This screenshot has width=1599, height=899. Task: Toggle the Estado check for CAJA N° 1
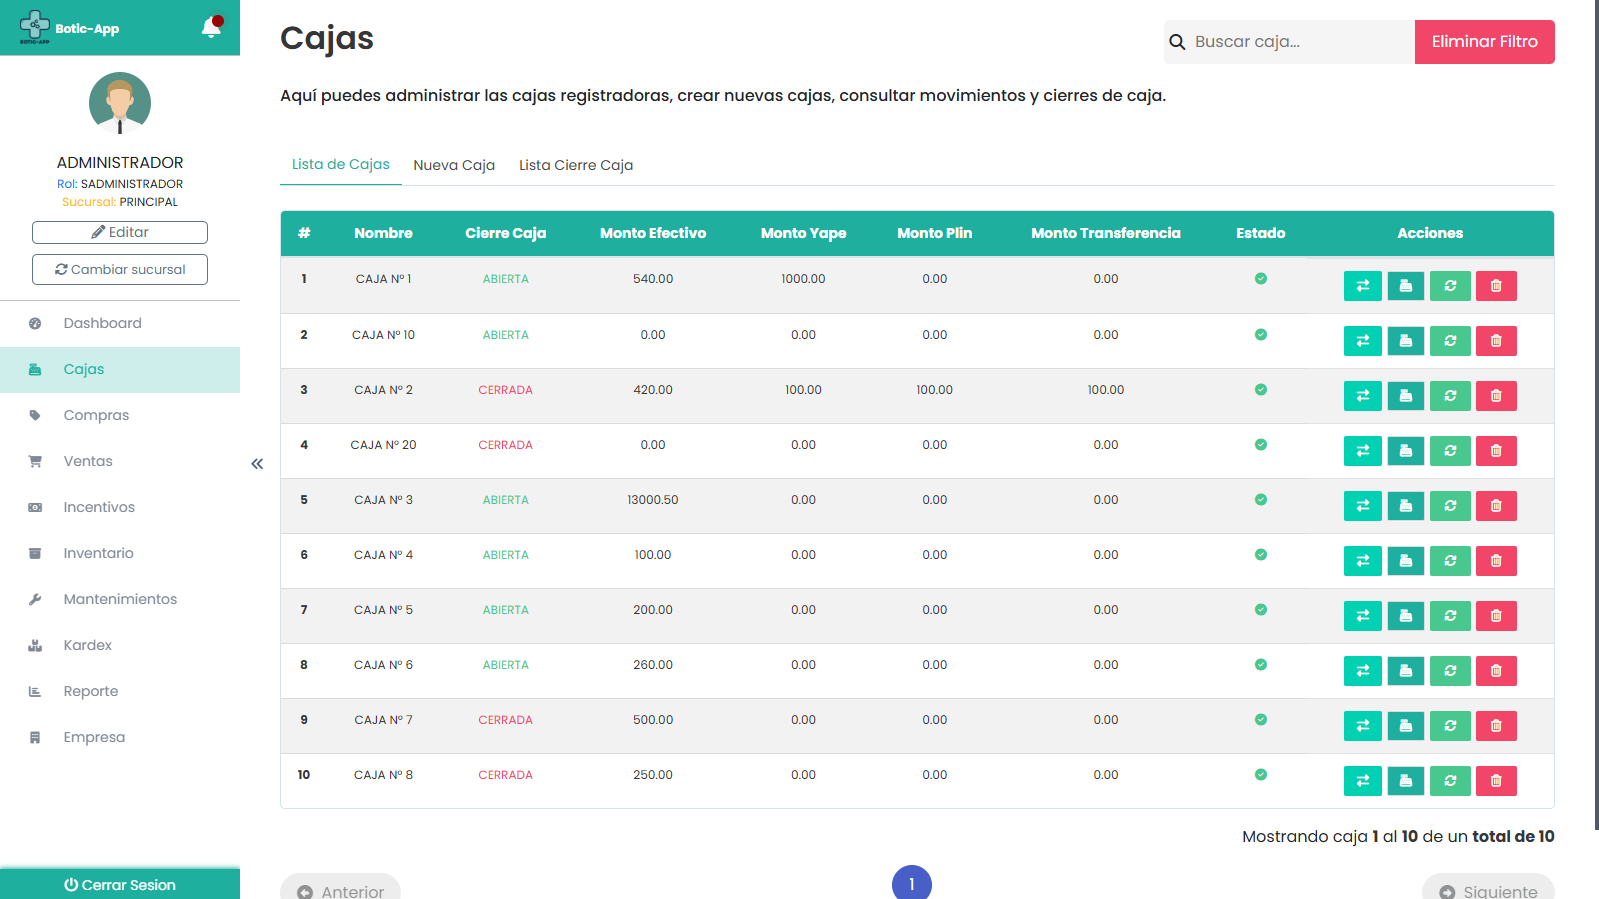pyautogui.click(x=1260, y=279)
